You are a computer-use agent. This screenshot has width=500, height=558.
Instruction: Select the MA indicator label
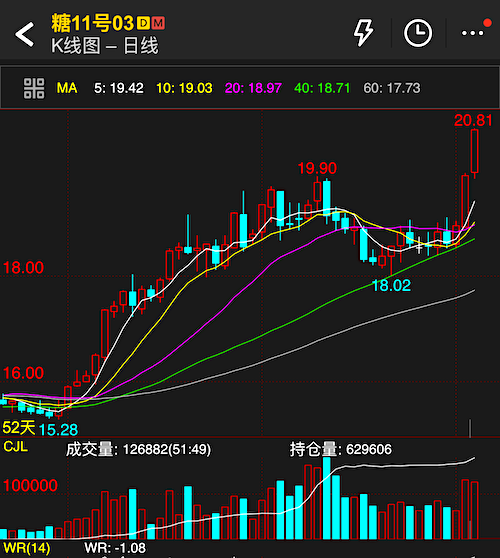(x=67, y=88)
